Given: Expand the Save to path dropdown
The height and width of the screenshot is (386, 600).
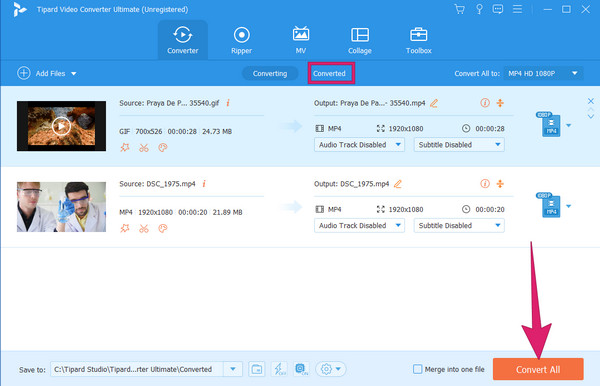Looking at the screenshot, I should pyautogui.click(x=233, y=369).
